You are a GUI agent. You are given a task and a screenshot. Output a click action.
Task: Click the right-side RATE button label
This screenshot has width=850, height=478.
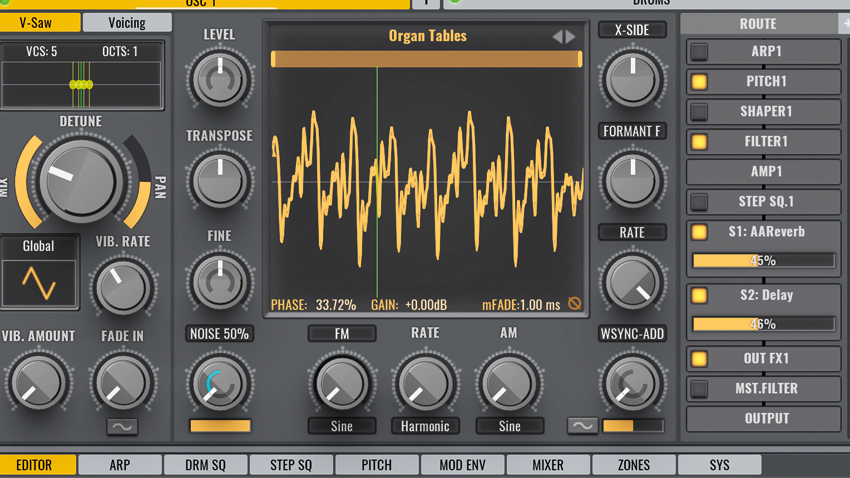pyautogui.click(x=632, y=232)
